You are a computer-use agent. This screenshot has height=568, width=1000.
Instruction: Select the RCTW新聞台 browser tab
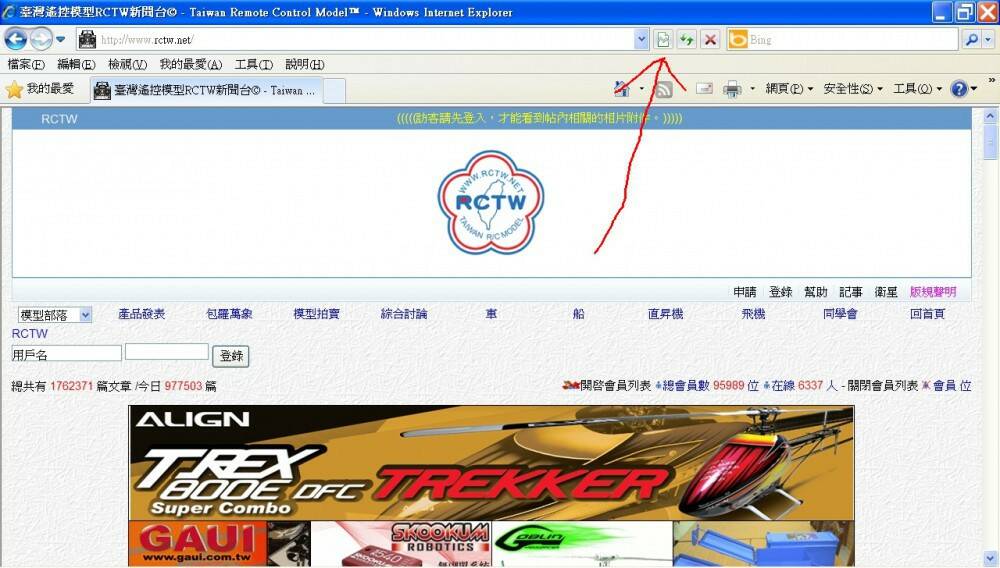206,91
